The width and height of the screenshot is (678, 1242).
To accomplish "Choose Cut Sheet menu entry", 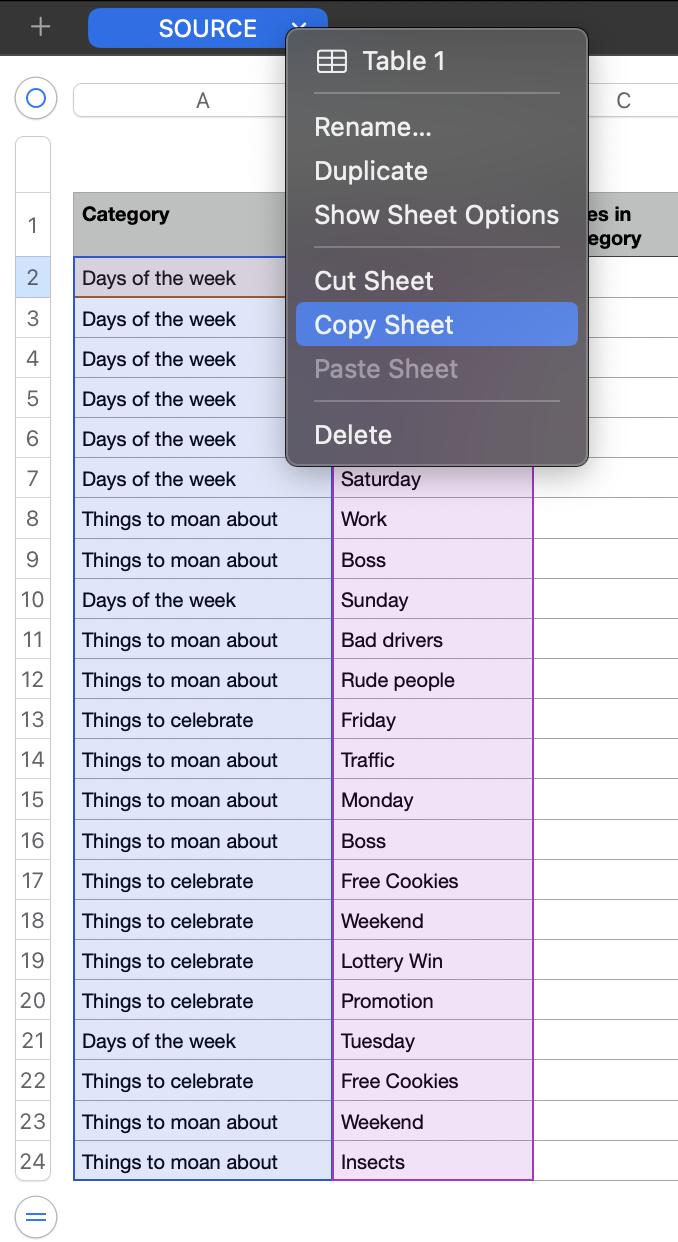I will 374,281.
